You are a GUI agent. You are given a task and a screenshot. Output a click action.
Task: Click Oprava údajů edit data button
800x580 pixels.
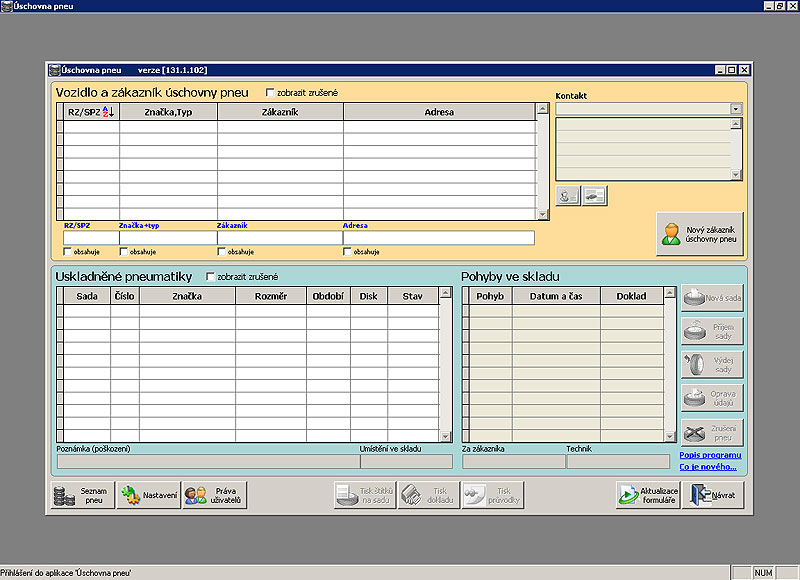[x=712, y=398]
